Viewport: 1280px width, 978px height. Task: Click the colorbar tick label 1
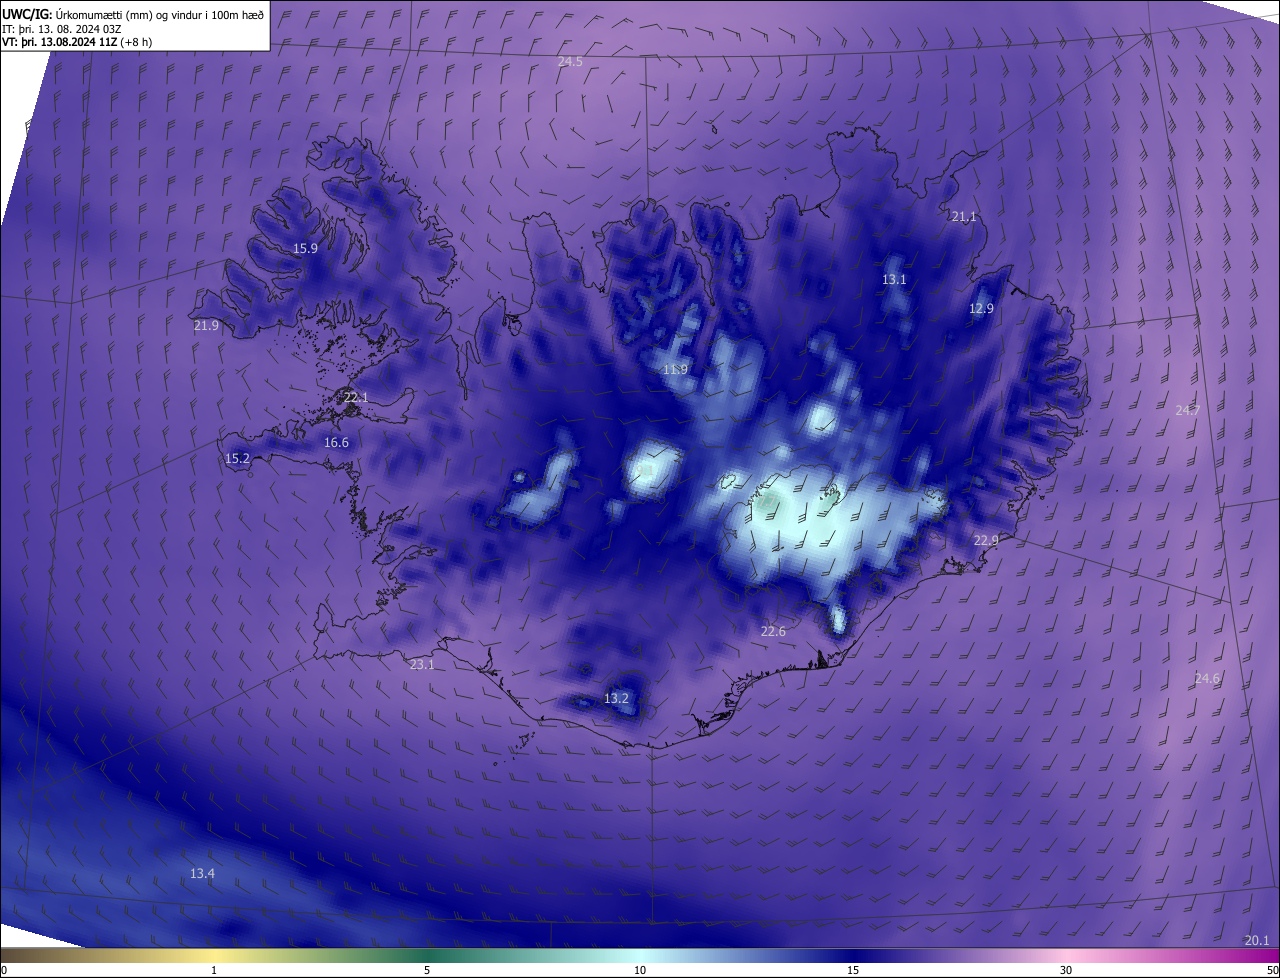[214, 970]
